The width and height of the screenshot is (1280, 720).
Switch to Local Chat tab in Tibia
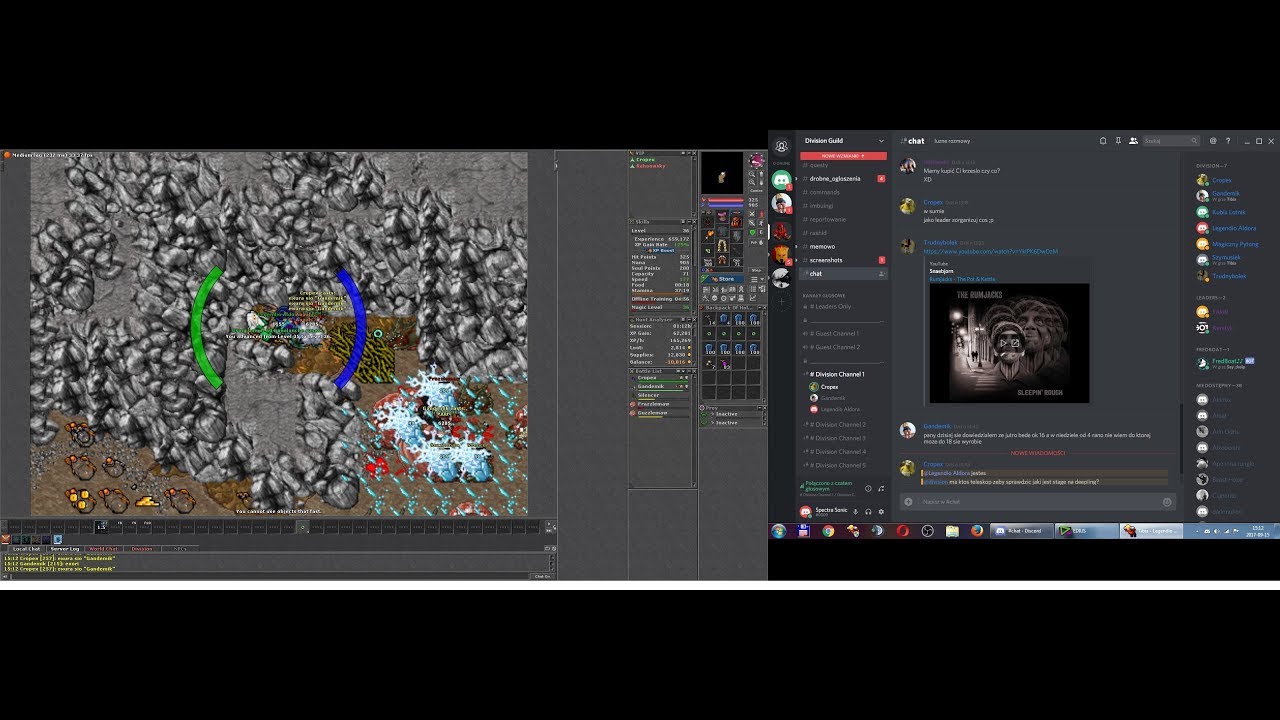pyautogui.click(x=26, y=549)
